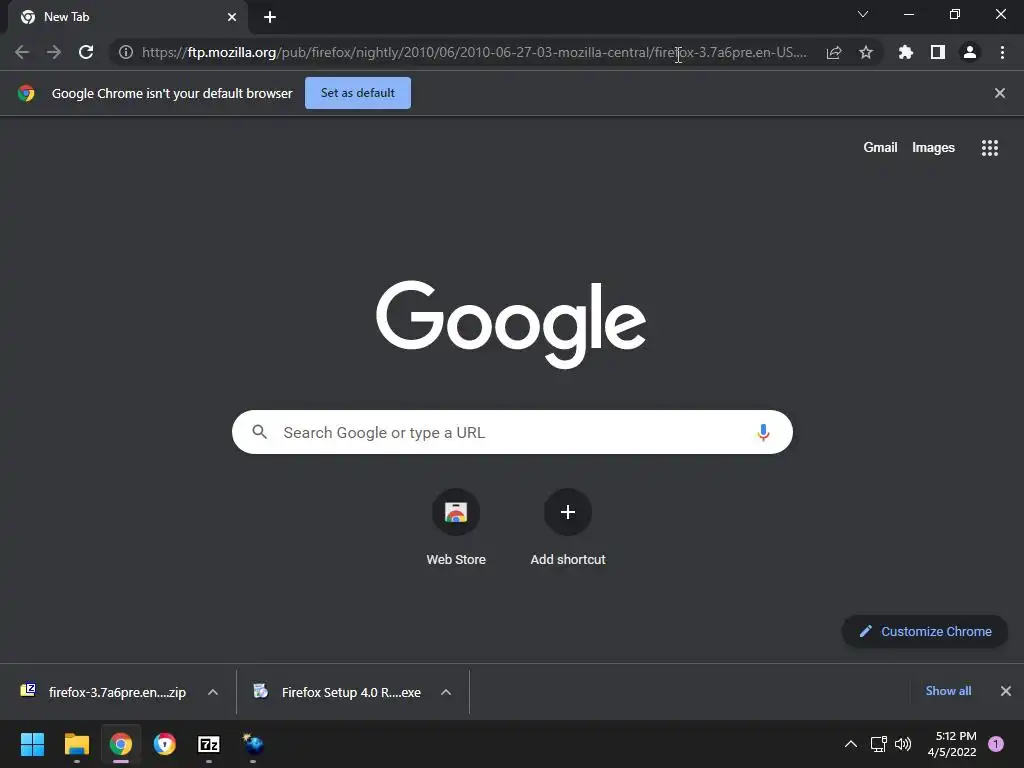Reload the page with the refresh icon

click(86, 52)
